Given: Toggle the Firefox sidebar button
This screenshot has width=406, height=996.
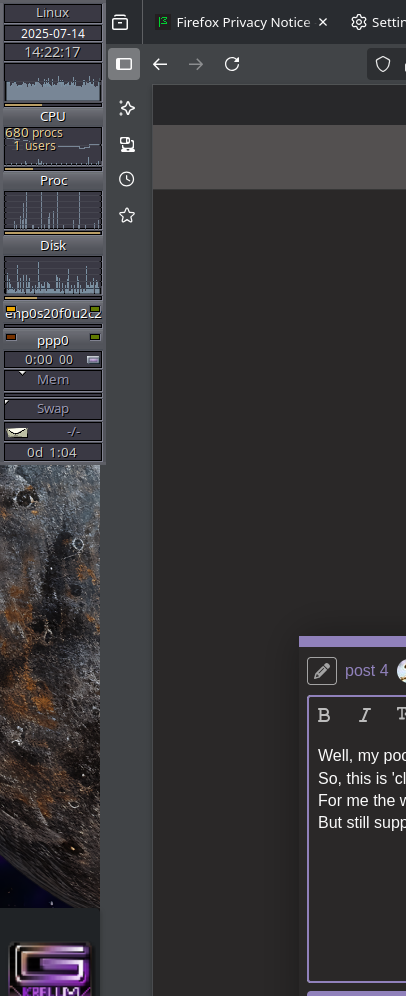Looking at the screenshot, I should 124,64.
